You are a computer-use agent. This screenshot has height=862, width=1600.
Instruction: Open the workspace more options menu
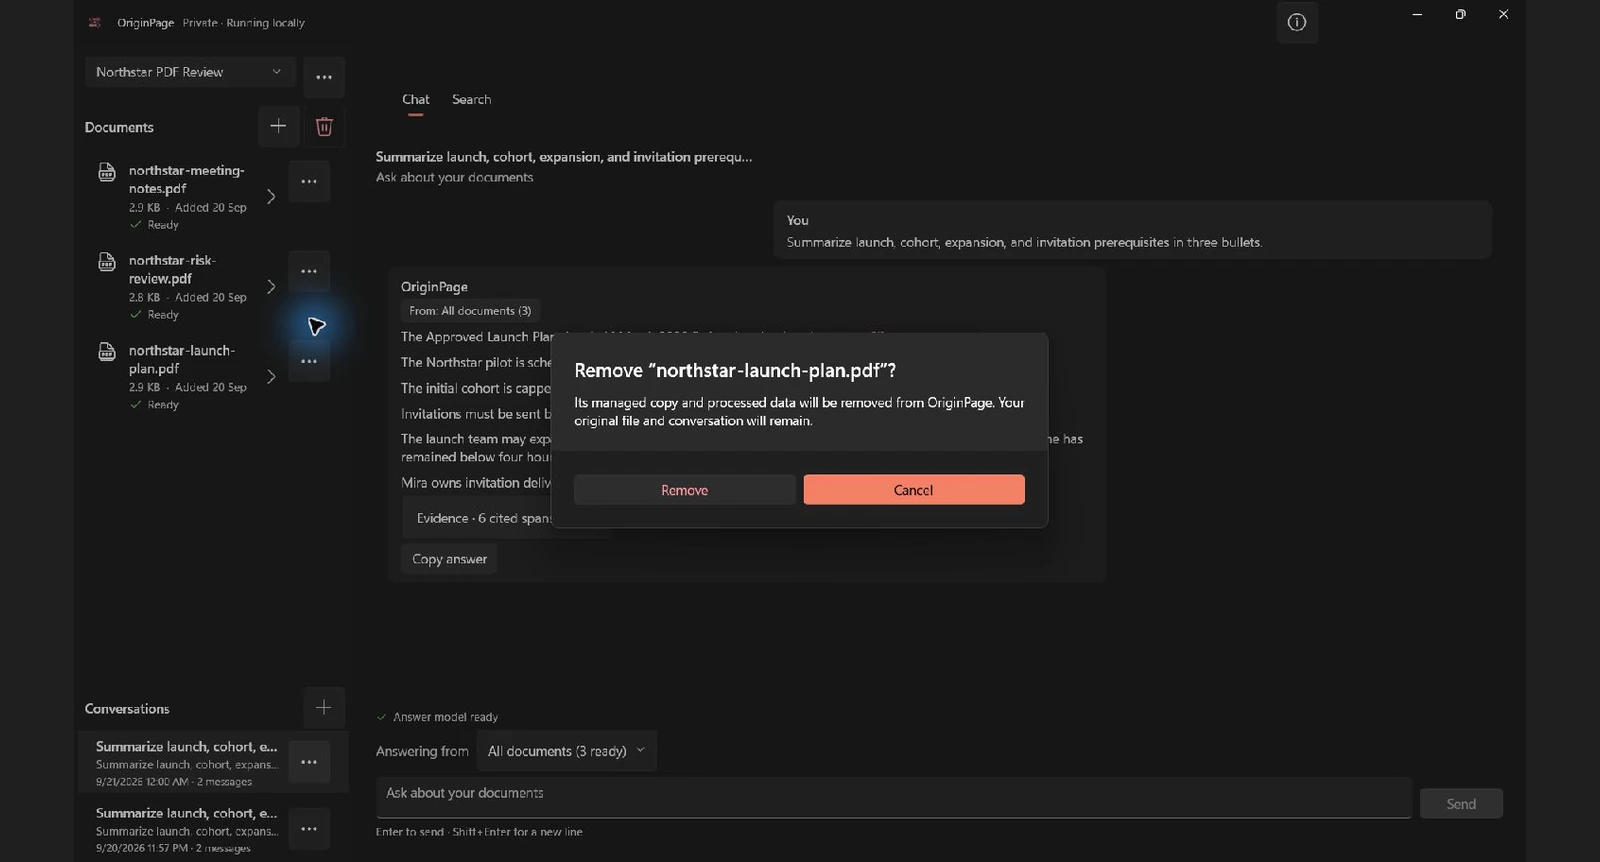pyautogui.click(x=324, y=77)
